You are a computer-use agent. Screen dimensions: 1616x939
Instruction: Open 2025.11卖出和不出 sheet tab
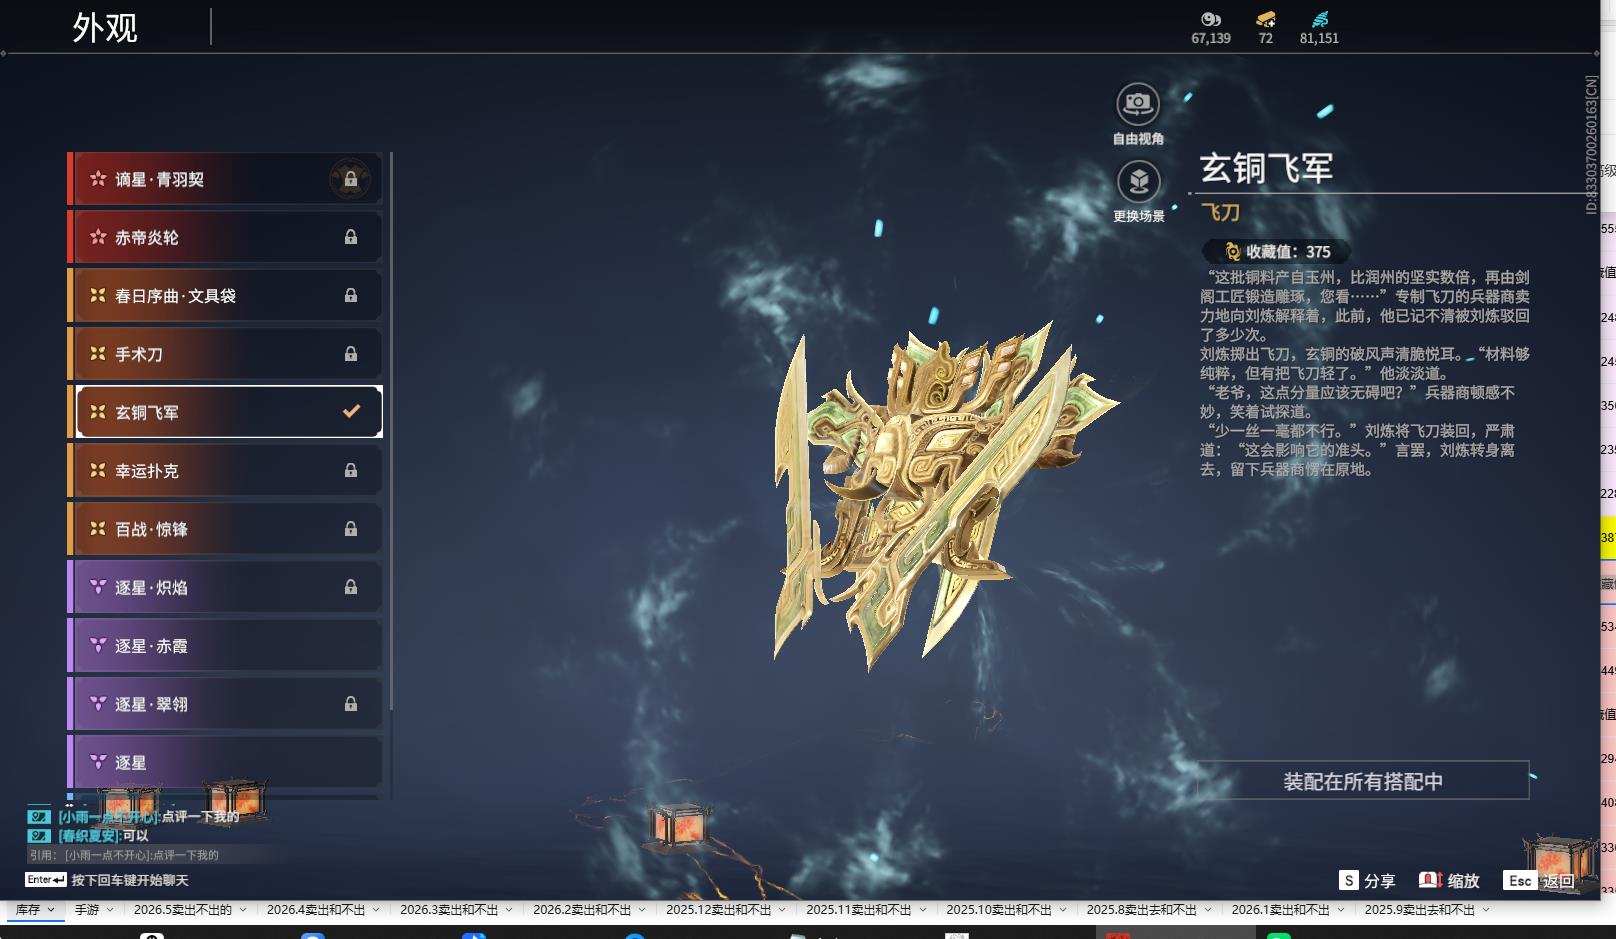point(858,910)
